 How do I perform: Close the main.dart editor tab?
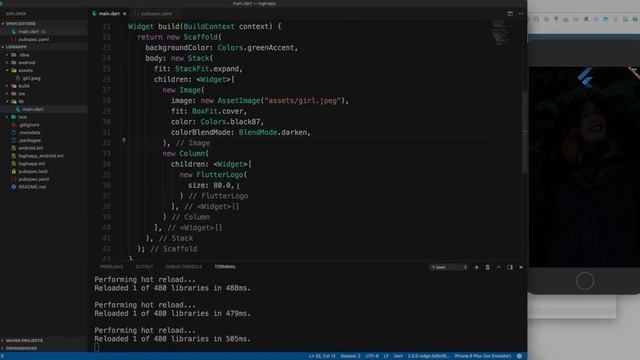124,13
